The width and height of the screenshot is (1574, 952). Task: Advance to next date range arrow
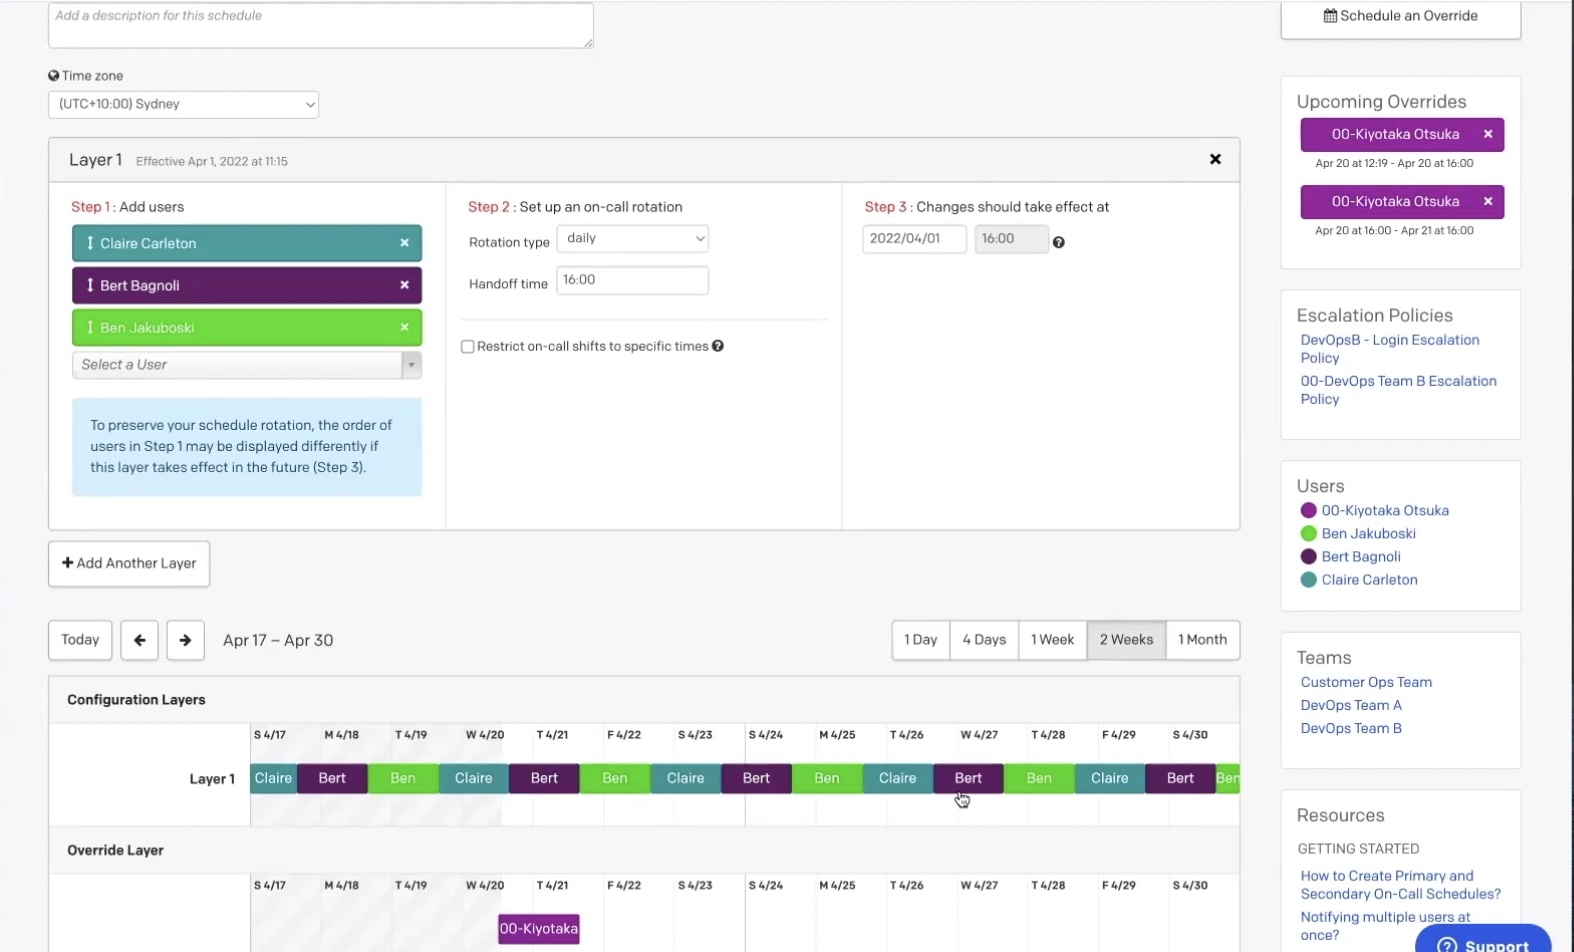pyautogui.click(x=185, y=640)
